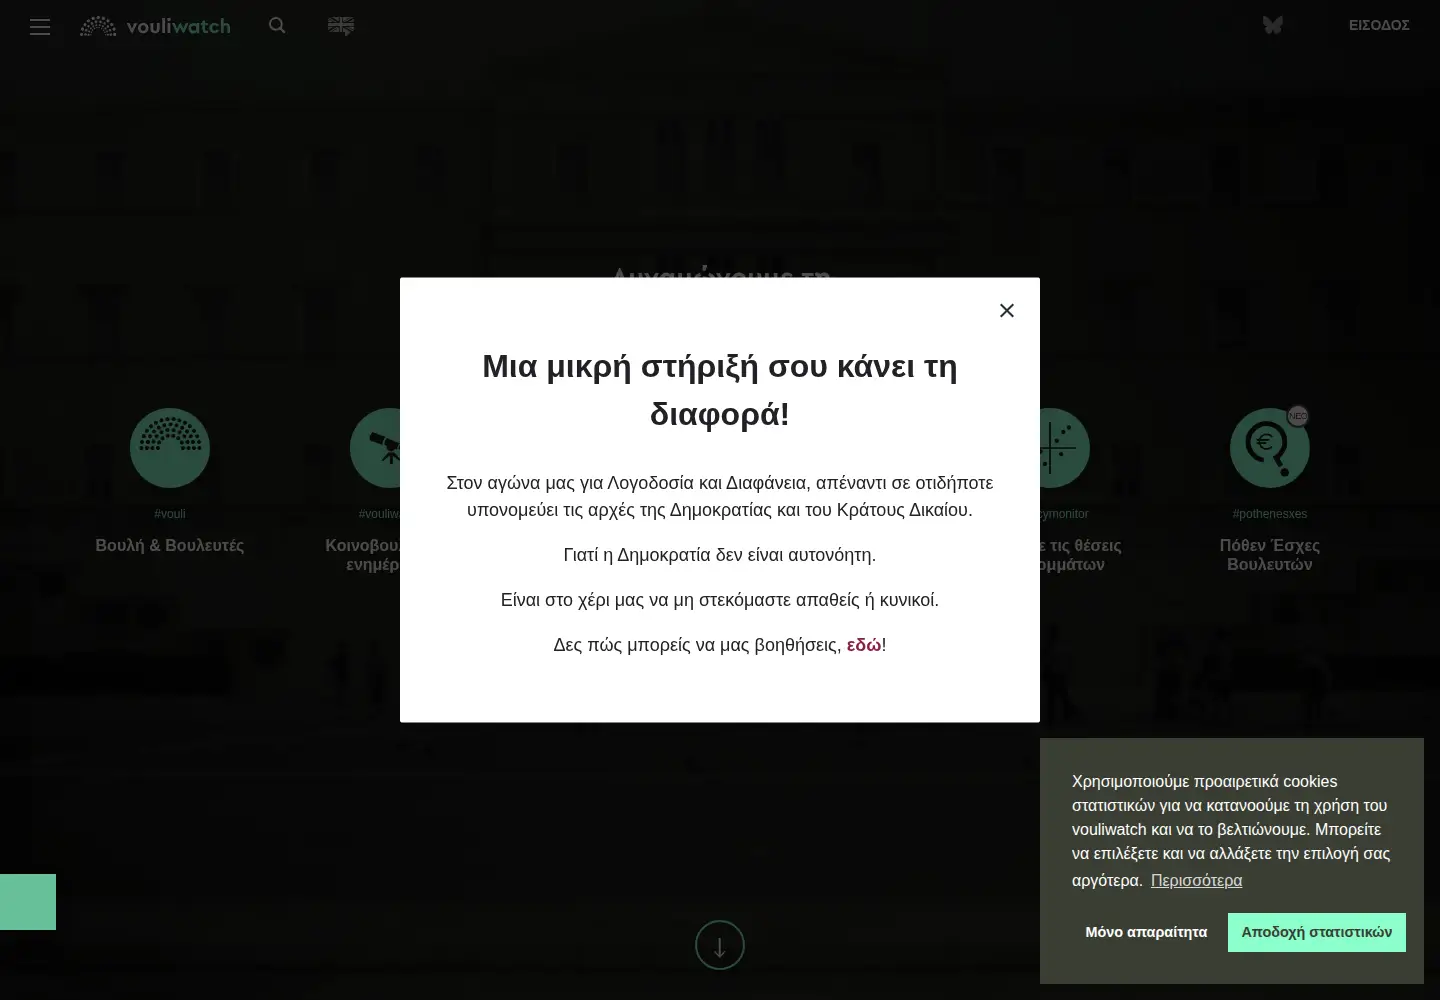Screen dimensions: 1440x1000
Task: Click the green square widget at the left edge
Action: 28,902
